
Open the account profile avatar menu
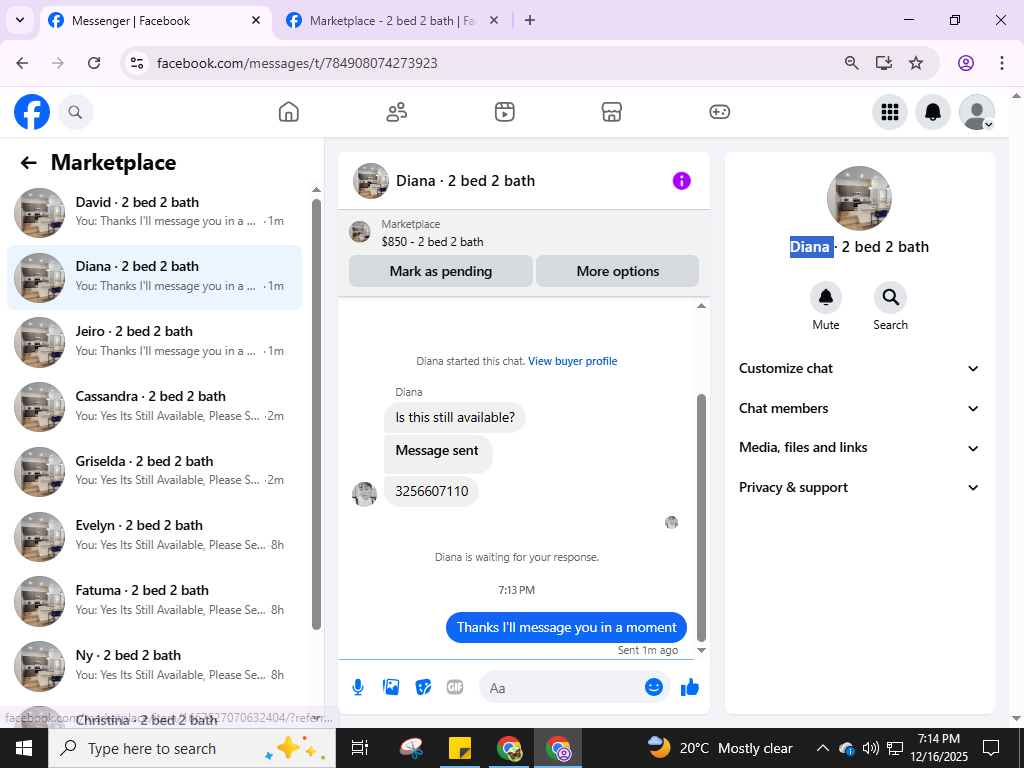coord(976,112)
